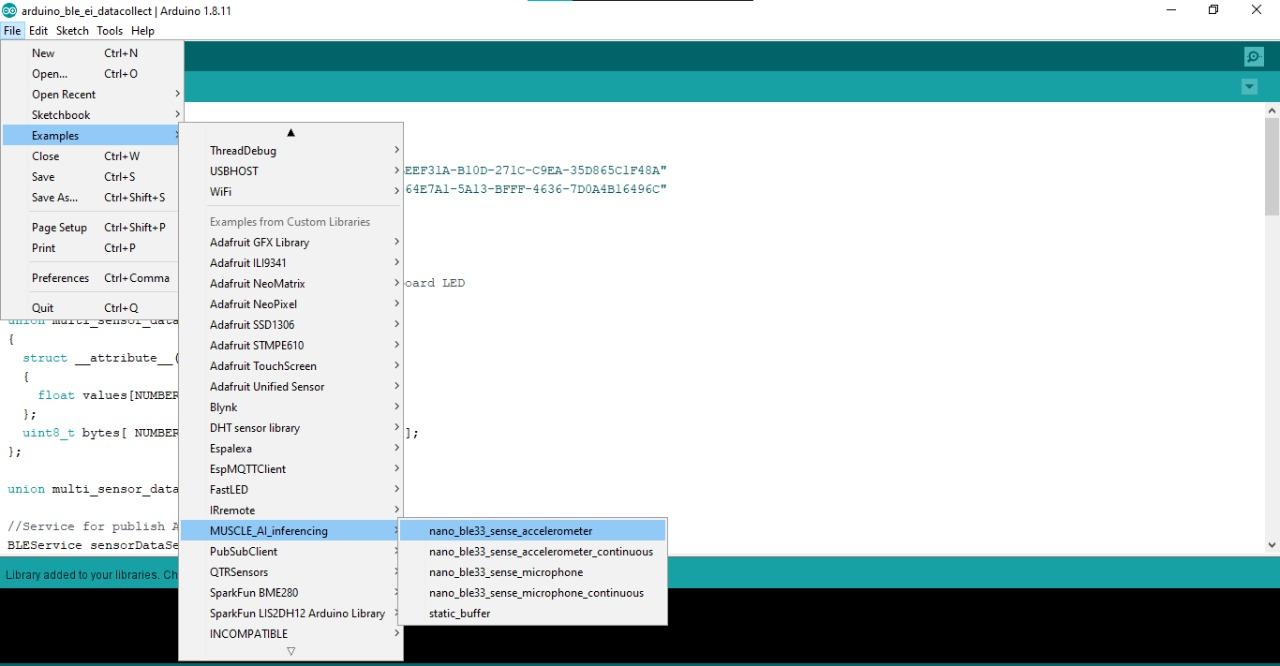The image size is (1280, 666).
Task: Open the Sketch menu
Action: (x=72, y=31)
